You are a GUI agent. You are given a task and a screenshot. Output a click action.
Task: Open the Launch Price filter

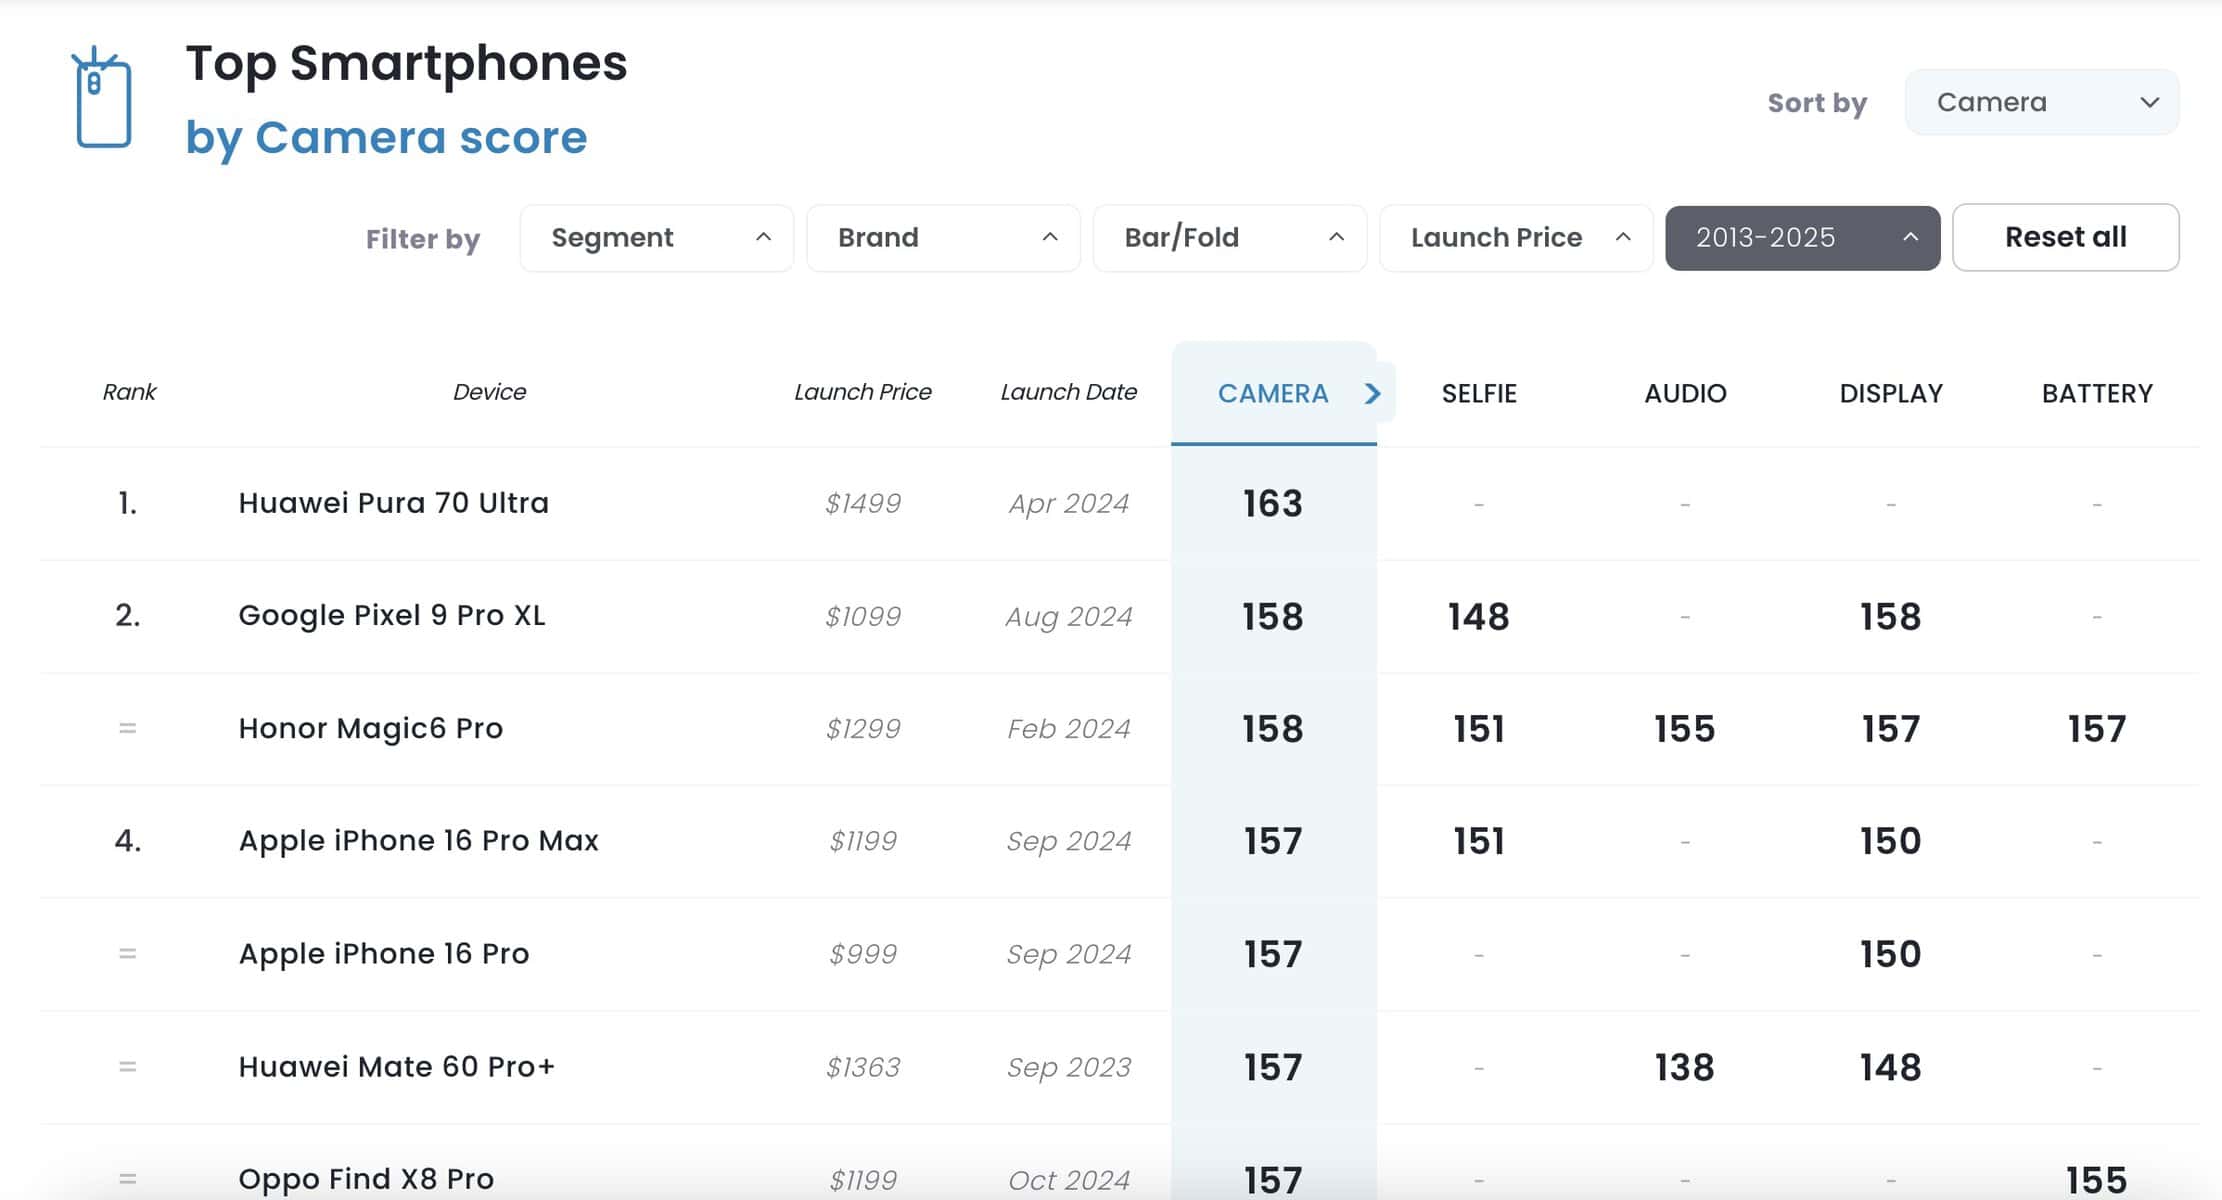[x=1516, y=238]
